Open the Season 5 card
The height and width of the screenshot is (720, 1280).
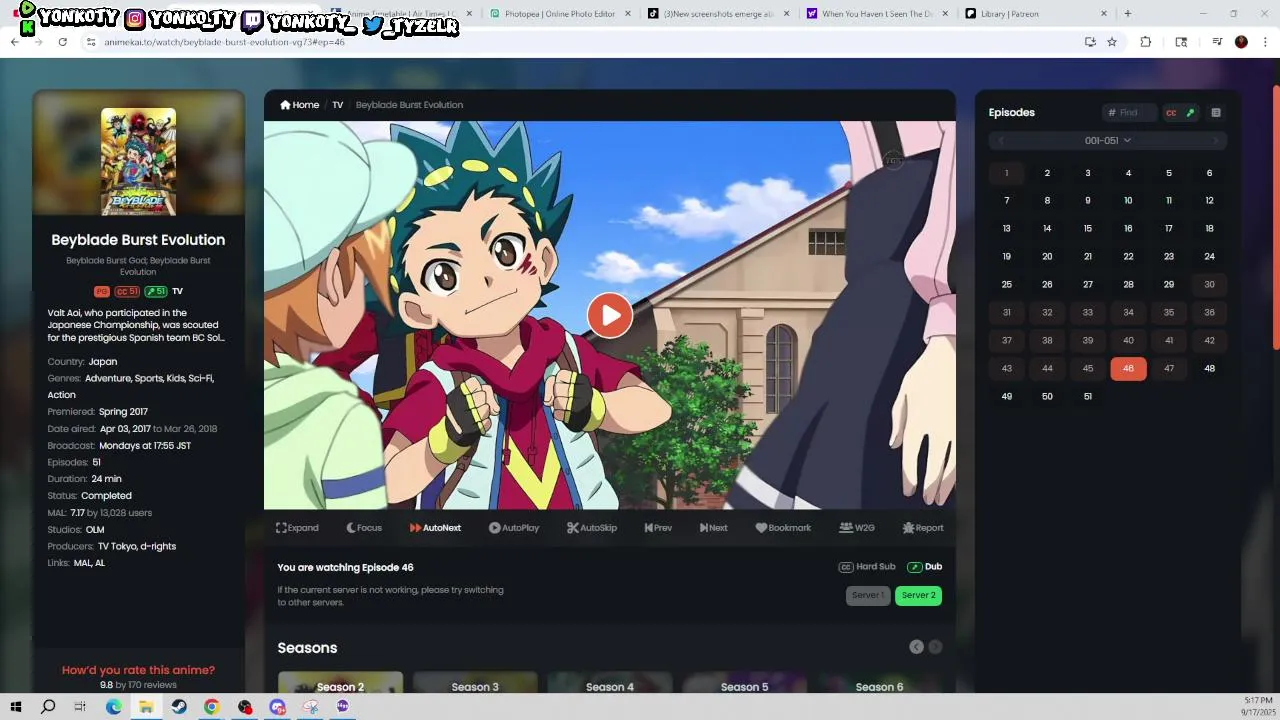point(744,683)
